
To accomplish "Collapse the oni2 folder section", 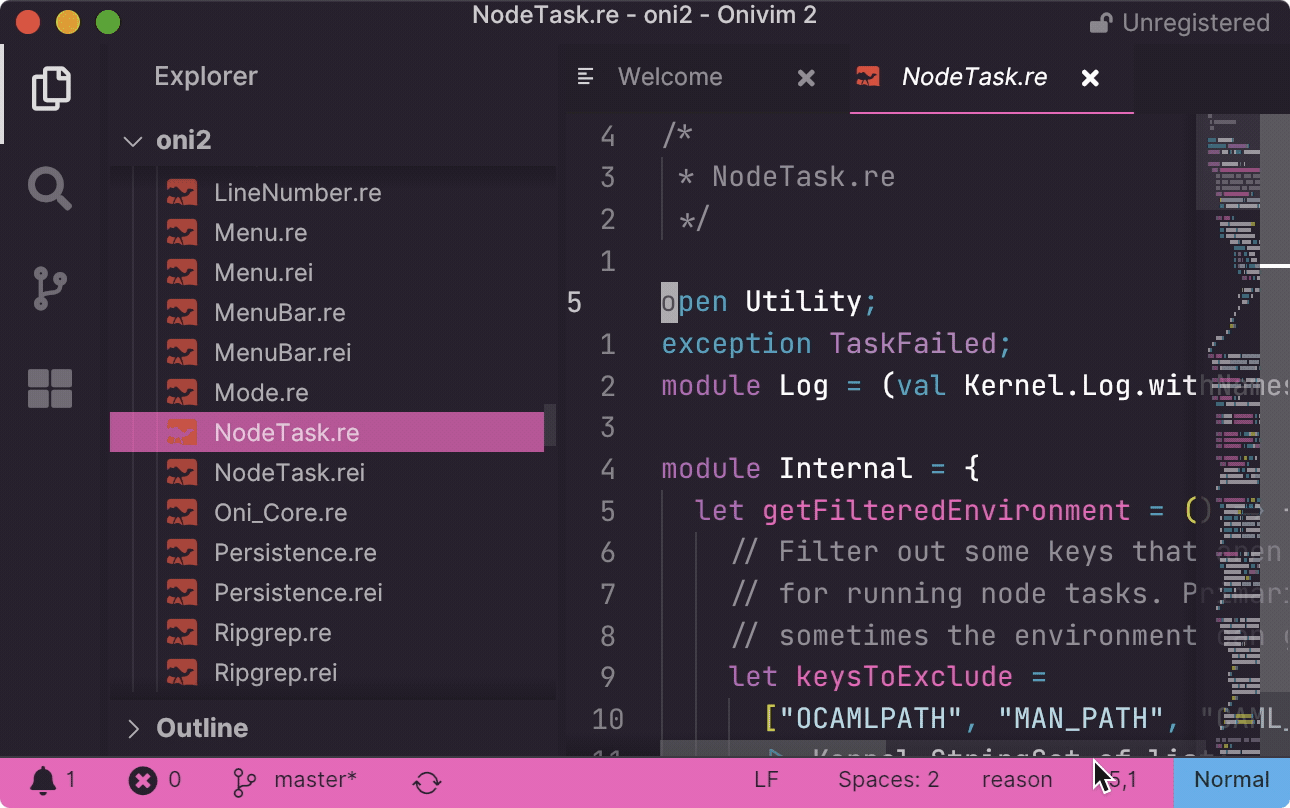I will [x=133, y=141].
